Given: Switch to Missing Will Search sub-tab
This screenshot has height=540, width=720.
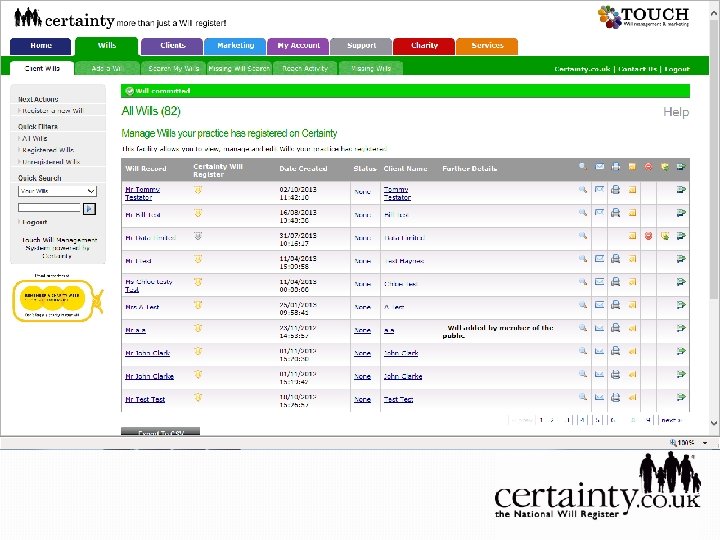Looking at the screenshot, I should [x=239, y=68].
